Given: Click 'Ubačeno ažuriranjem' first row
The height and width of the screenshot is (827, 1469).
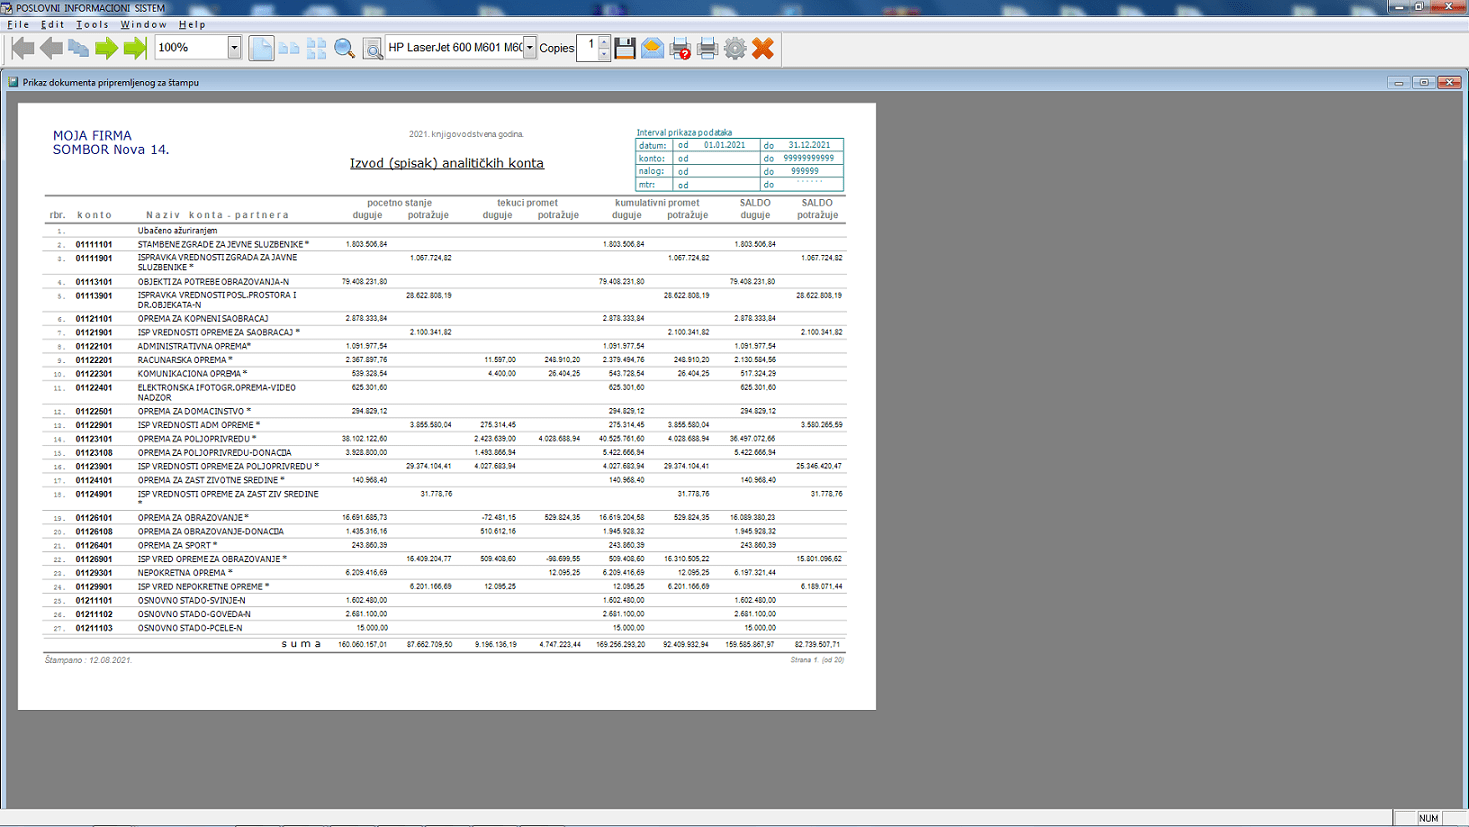Looking at the screenshot, I should coord(177,231).
